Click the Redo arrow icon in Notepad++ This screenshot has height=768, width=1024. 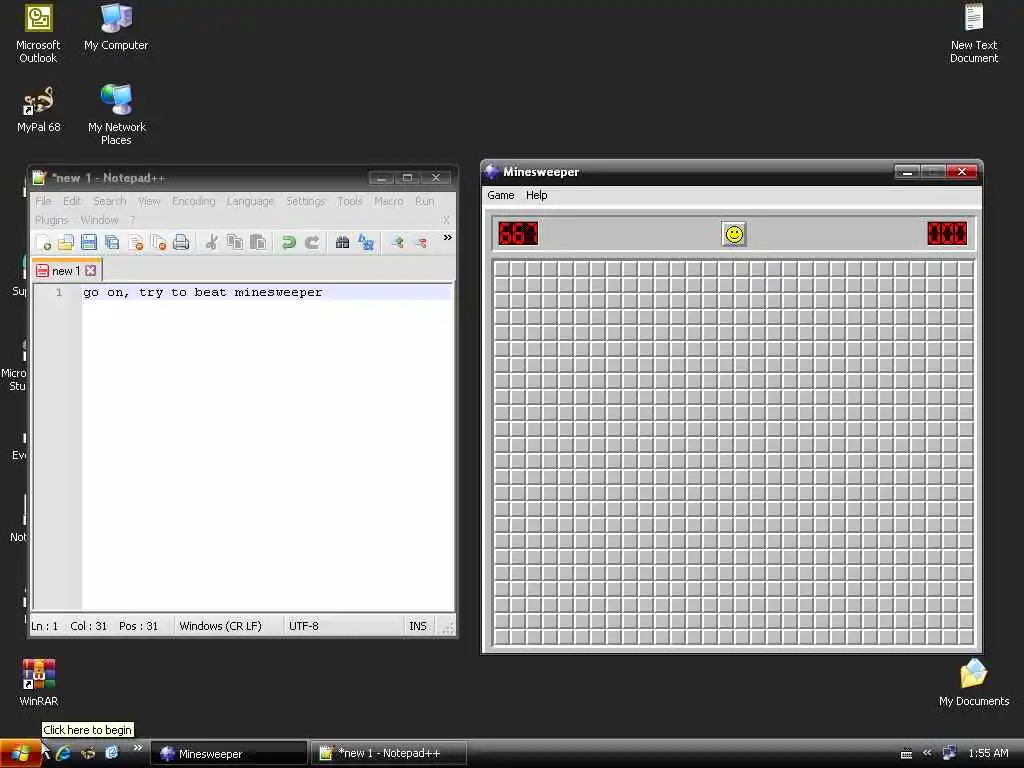pyautogui.click(x=312, y=242)
